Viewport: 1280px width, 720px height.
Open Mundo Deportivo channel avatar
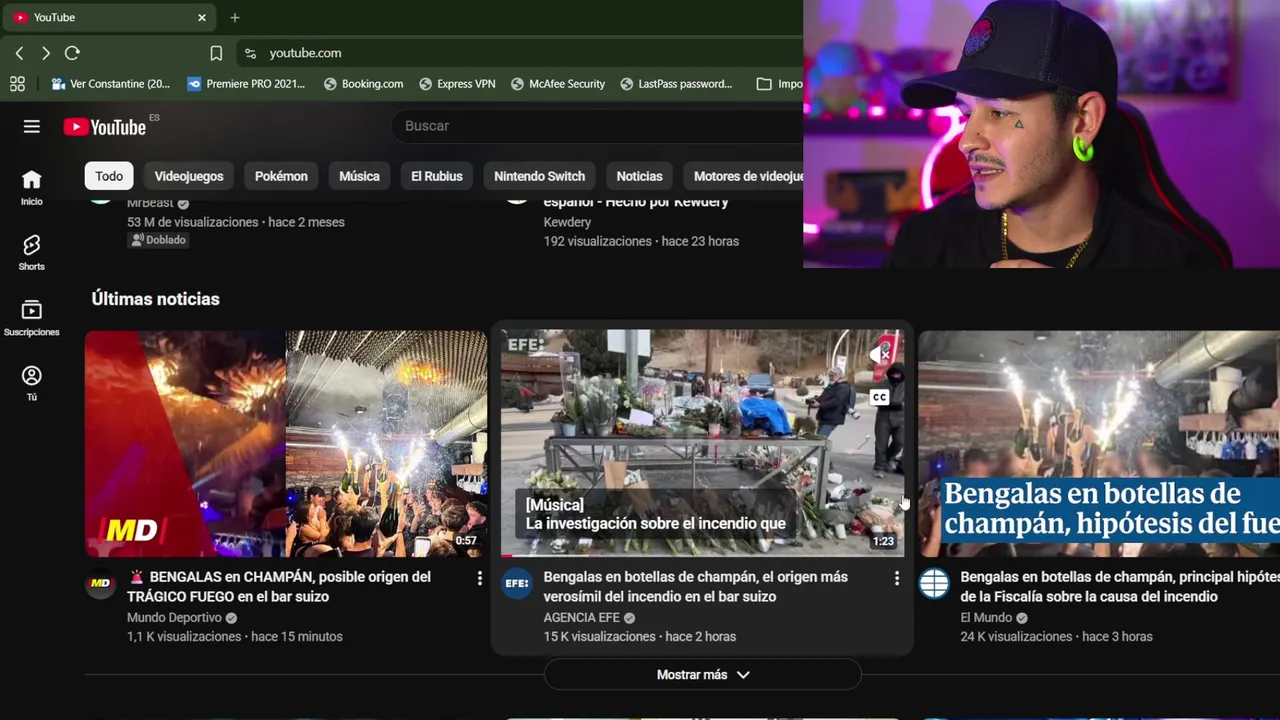click(100, 583)
